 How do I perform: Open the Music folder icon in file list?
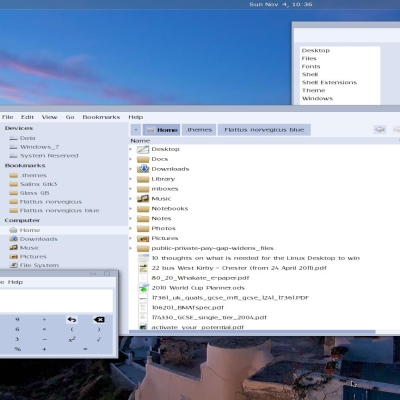click(143, 199)
